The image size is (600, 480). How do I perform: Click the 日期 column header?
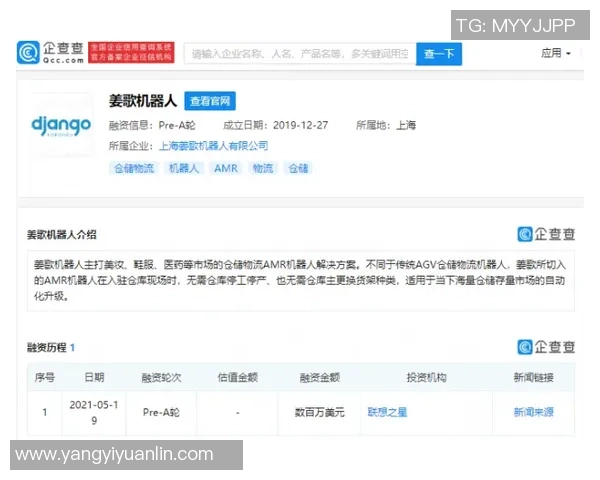(94, 377)
